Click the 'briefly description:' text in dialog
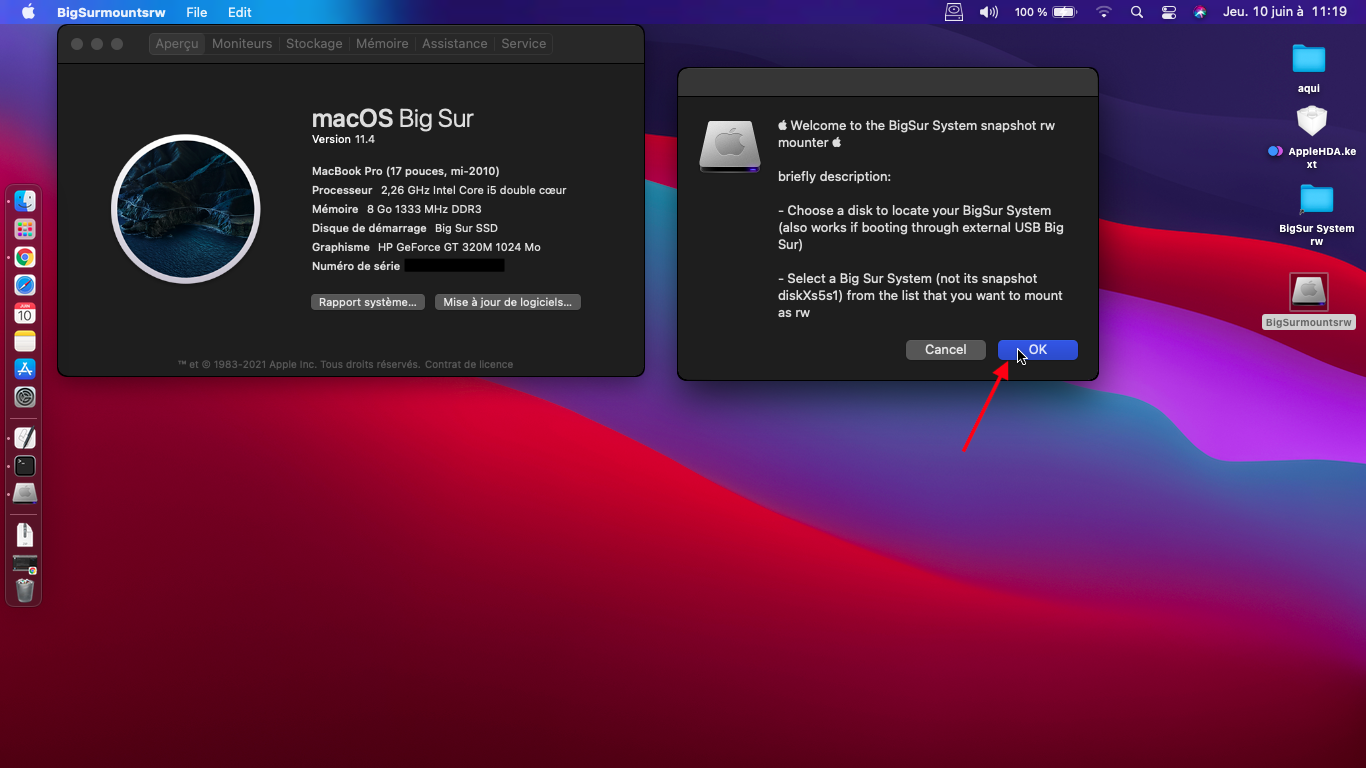Screen dimensions: 1366x768 834,177
